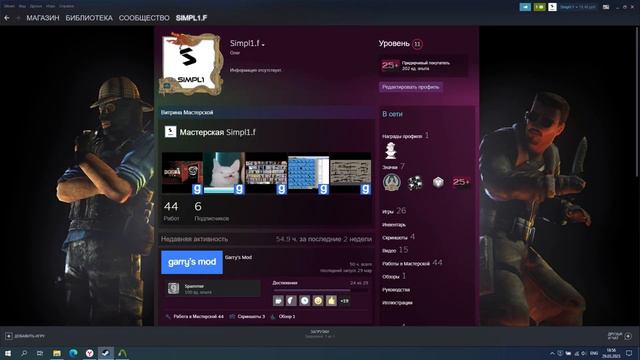This screenshot has width=640, height=360.
Task: Click the blue announcements icon in title bar
Action: click(525, 7)
